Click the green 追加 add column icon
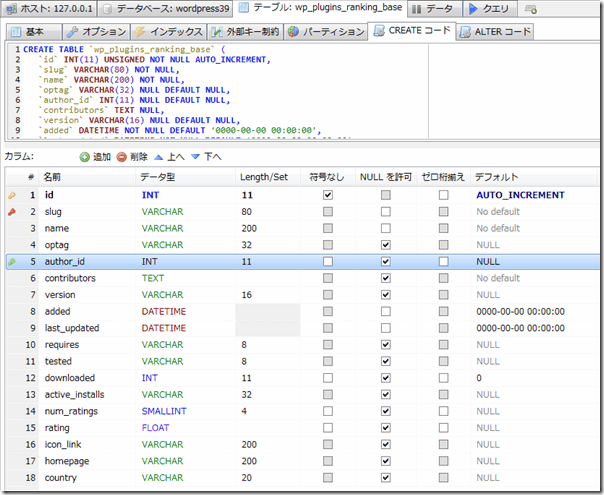The image size is (604, 495). pyautogui.click(x=84, y=157)
